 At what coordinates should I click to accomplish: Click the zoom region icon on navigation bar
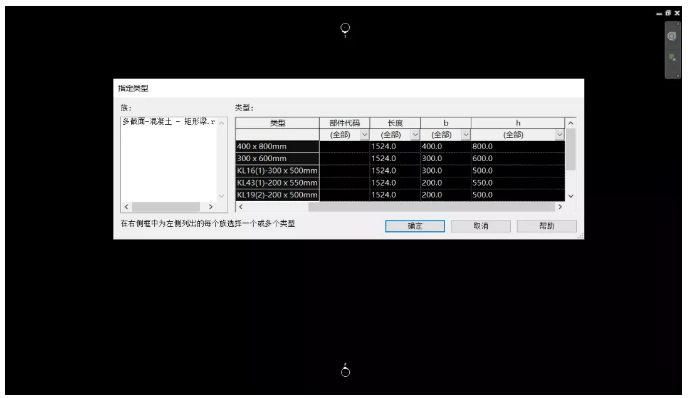pyautogui.click(x=672, y=57)
